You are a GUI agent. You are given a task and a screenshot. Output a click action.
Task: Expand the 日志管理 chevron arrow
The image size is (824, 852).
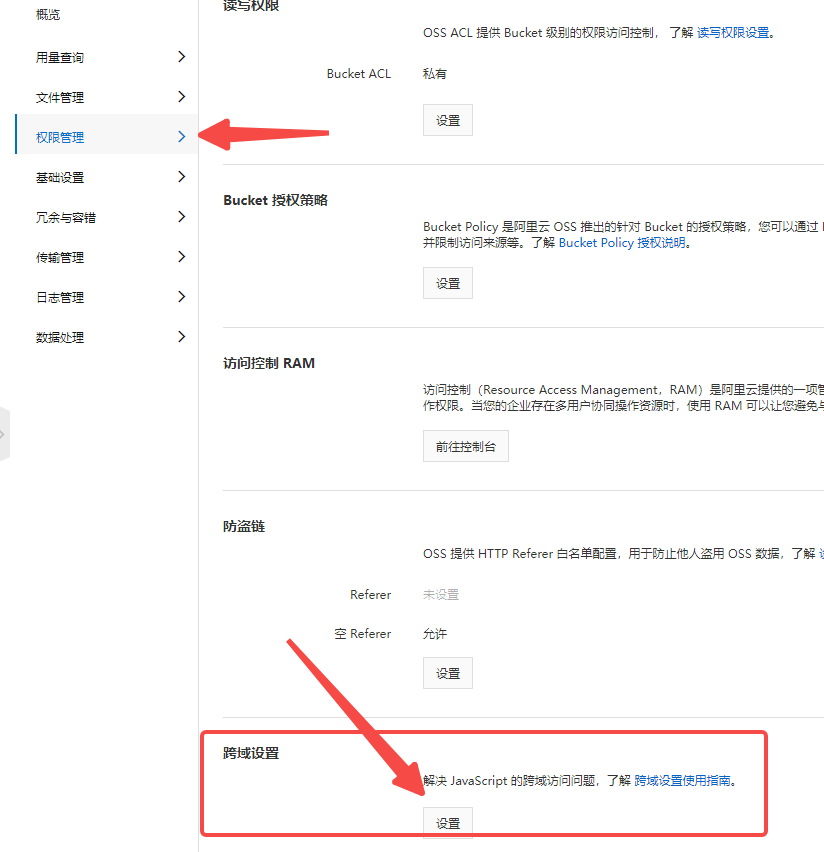(x=182, y=297)
